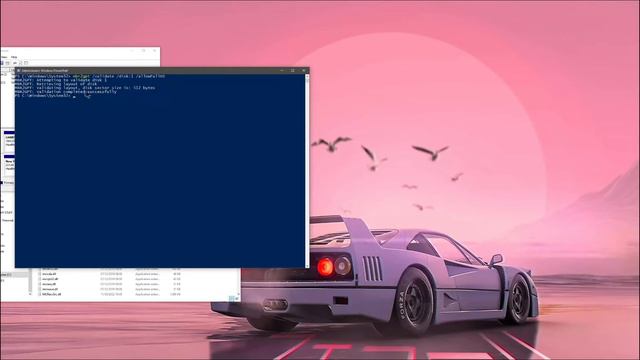Minimize the Disk Management window behind PowerShell
This screenshot has width=640, height=360.
tap(132, 51)
